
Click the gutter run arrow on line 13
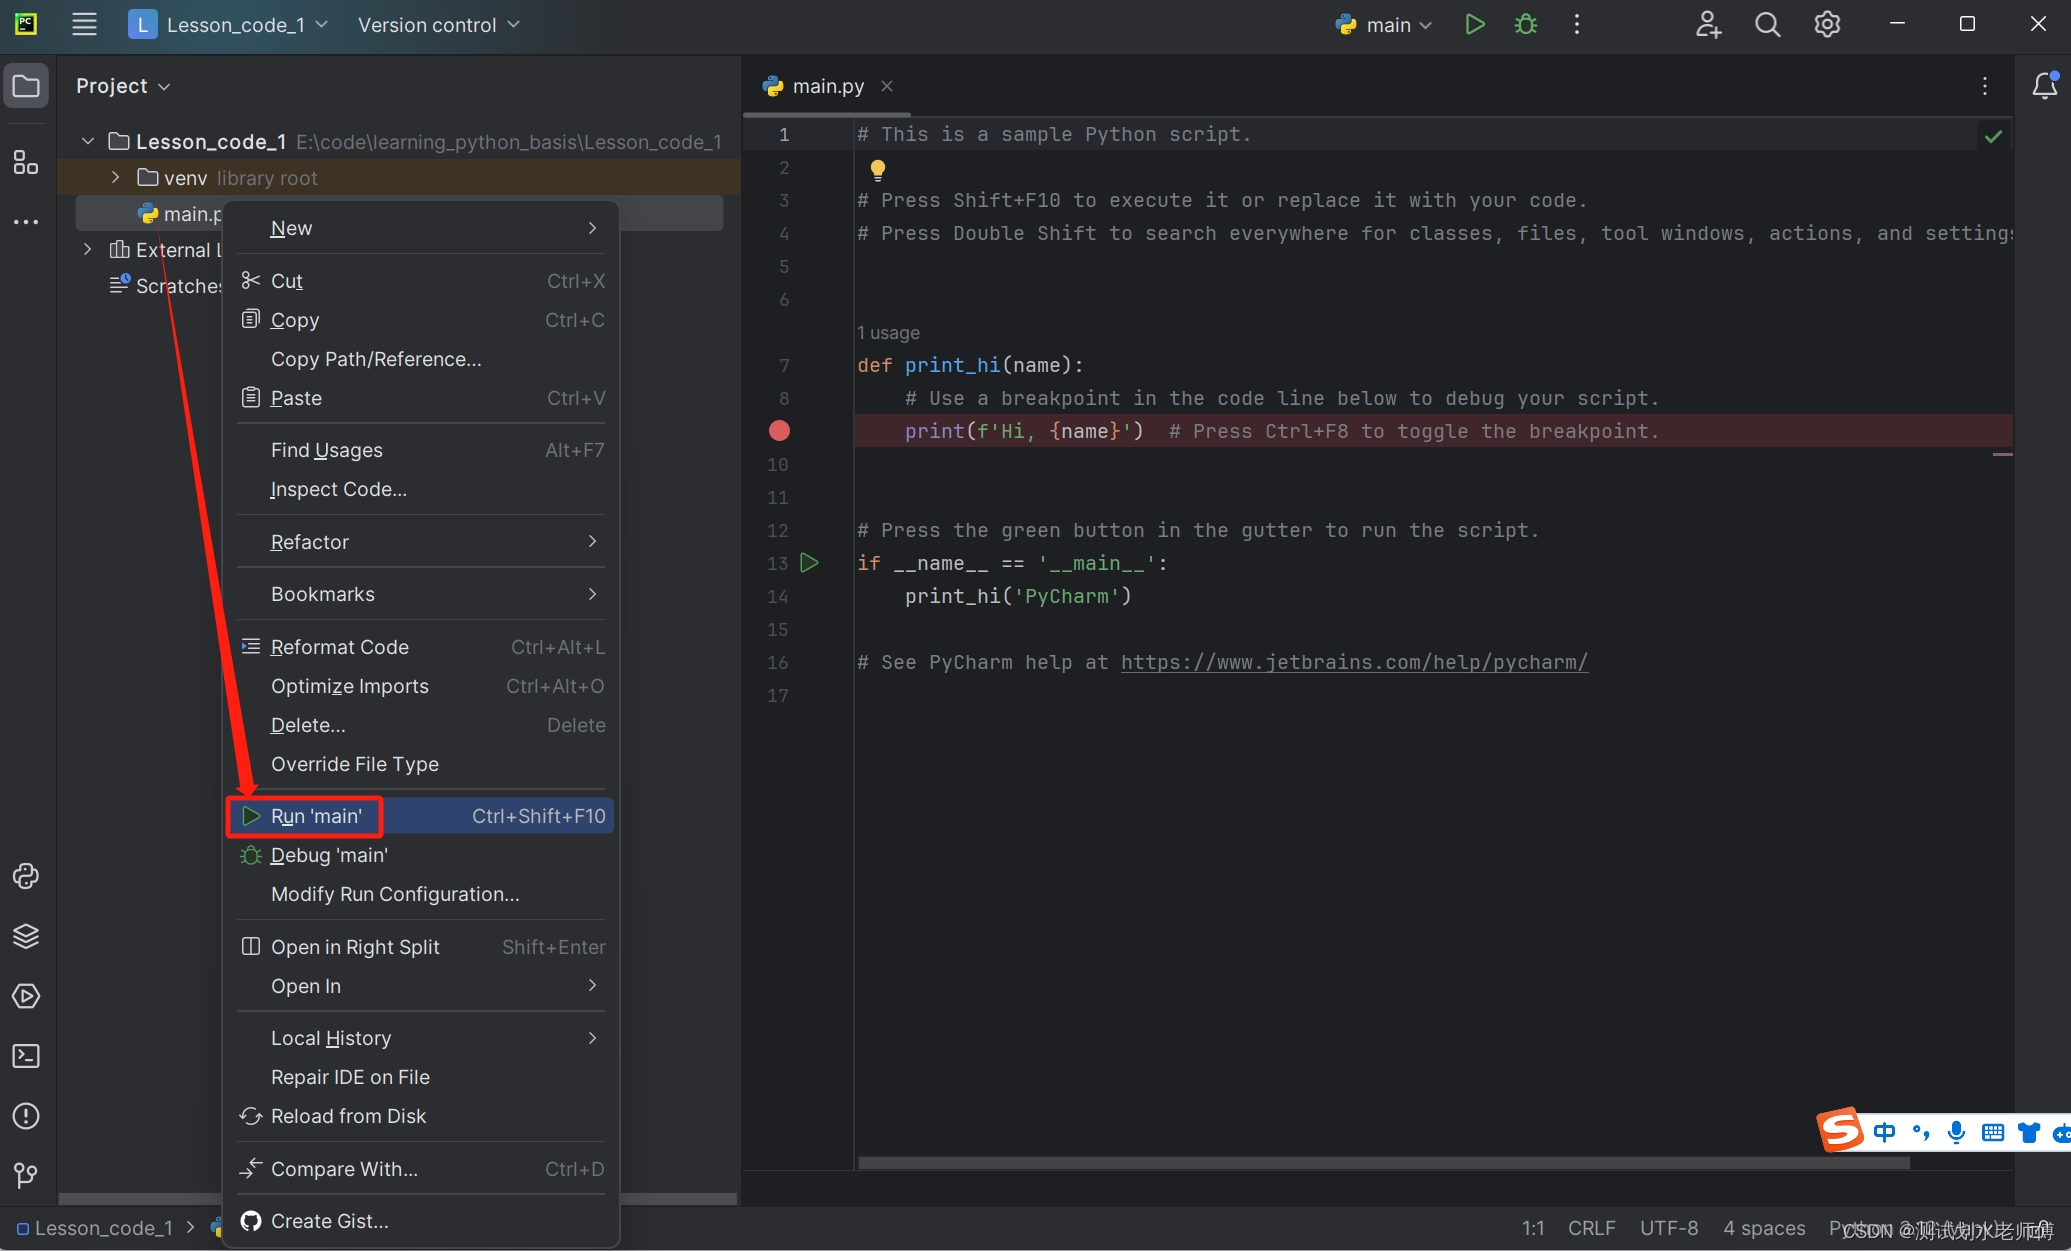(809, 563)
